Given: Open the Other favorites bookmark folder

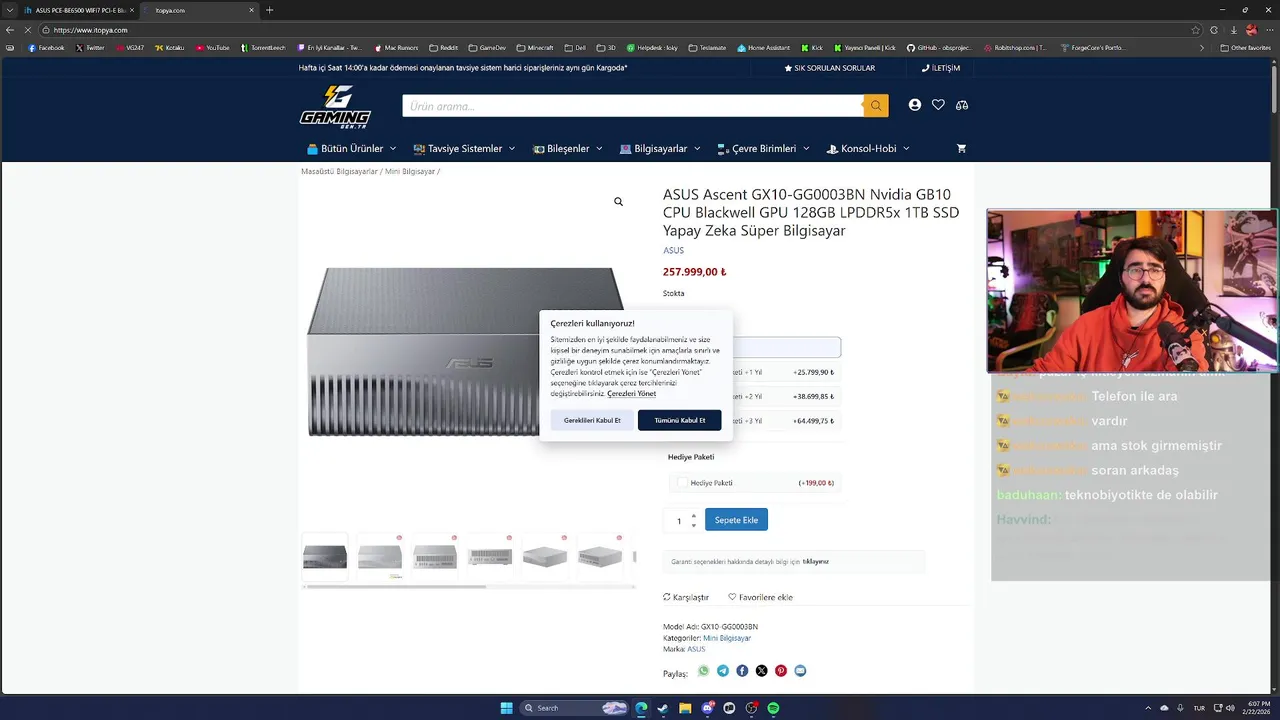Looking at the screenshot, I should coord(1246,48).
